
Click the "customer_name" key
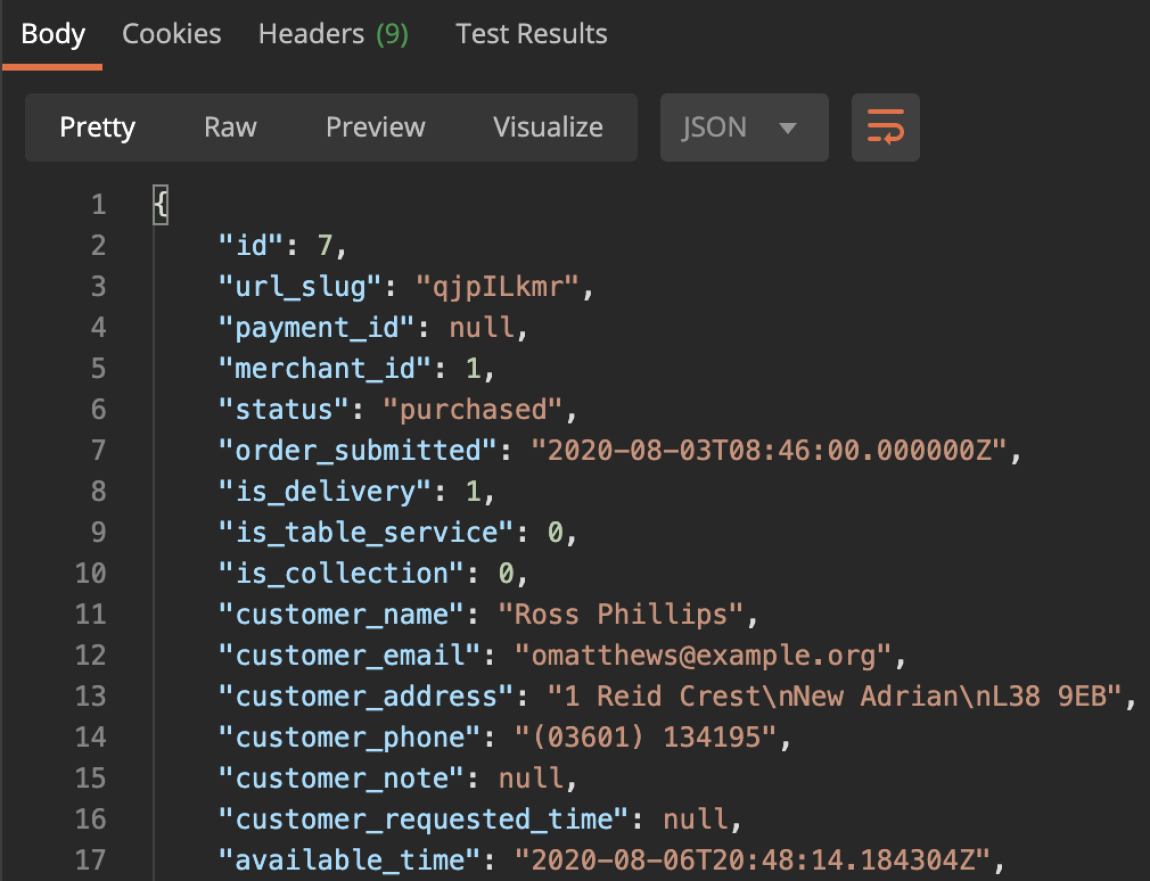tap(341, 615)
